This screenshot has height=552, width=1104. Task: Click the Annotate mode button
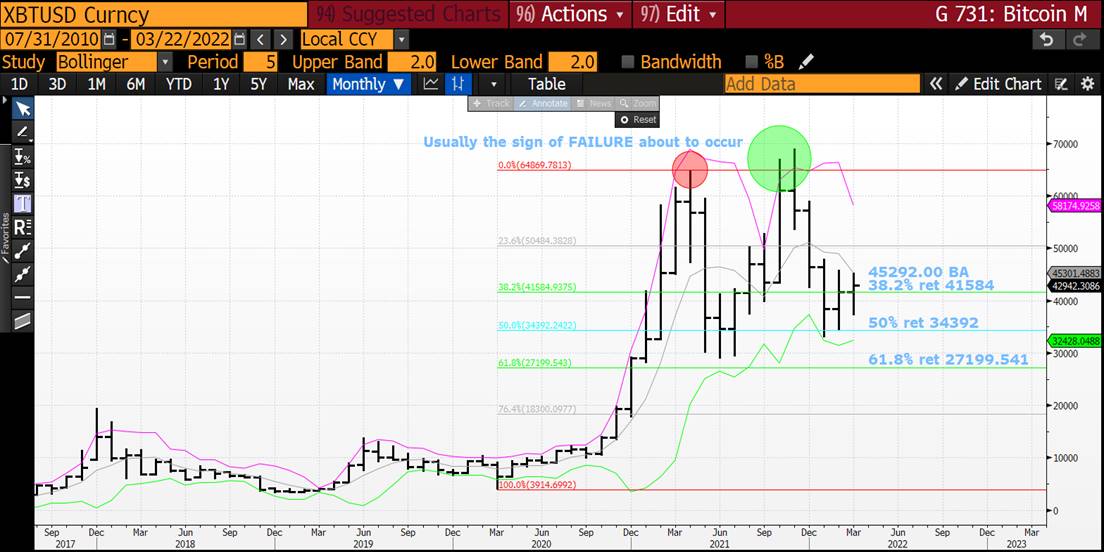(x=541, y=104)
